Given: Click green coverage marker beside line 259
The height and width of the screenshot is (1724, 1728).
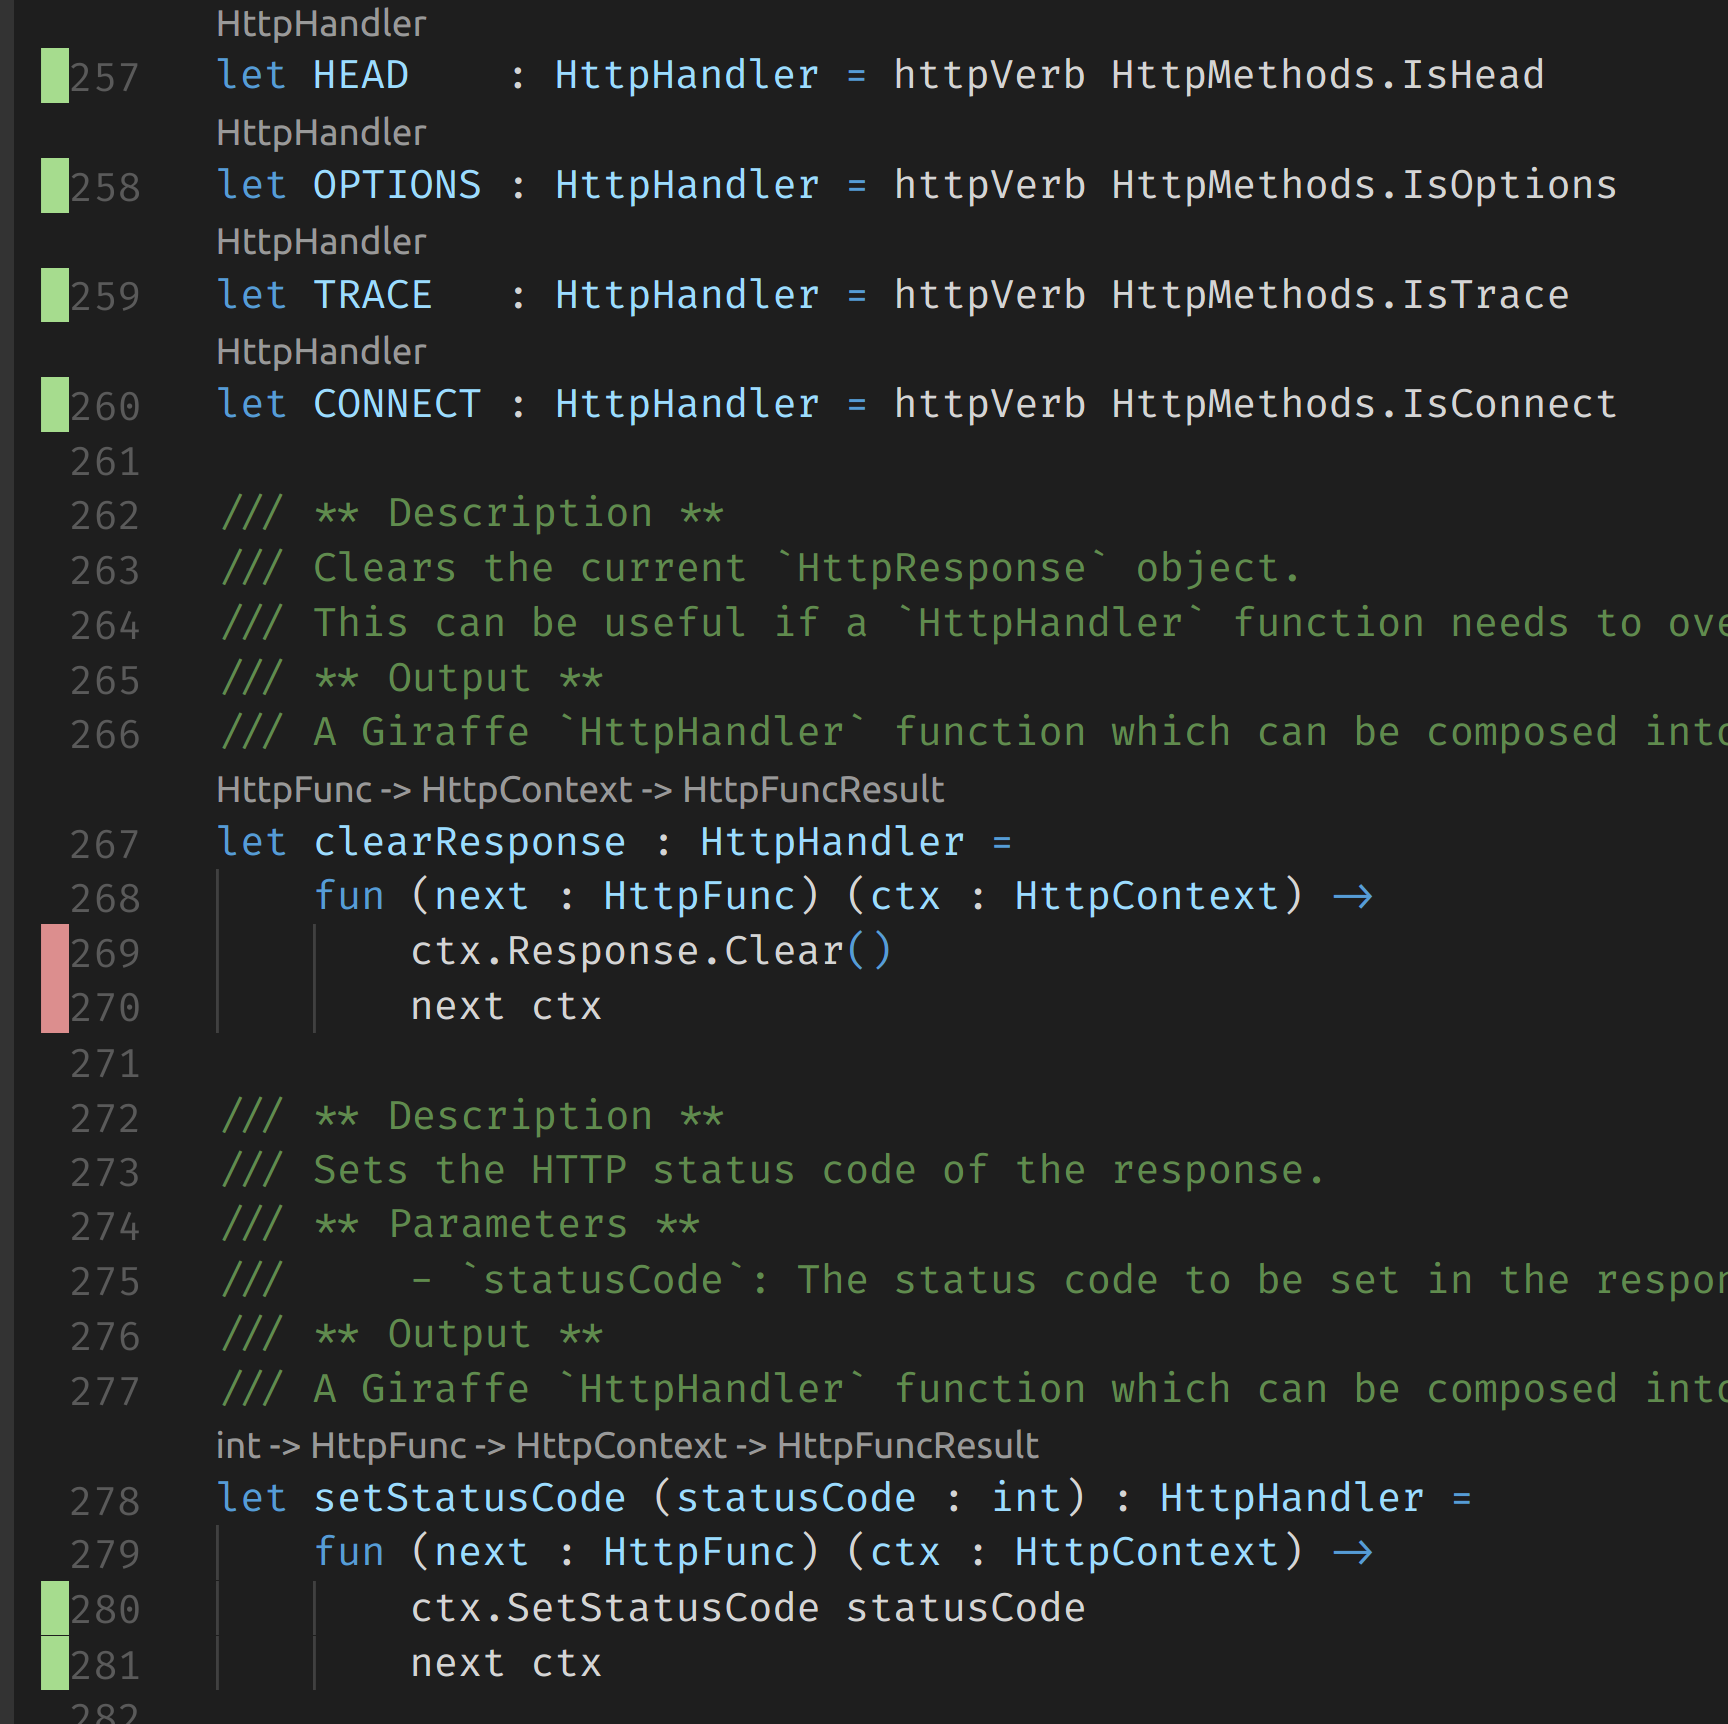Looking at the screenshot, I should click(55, 295).
